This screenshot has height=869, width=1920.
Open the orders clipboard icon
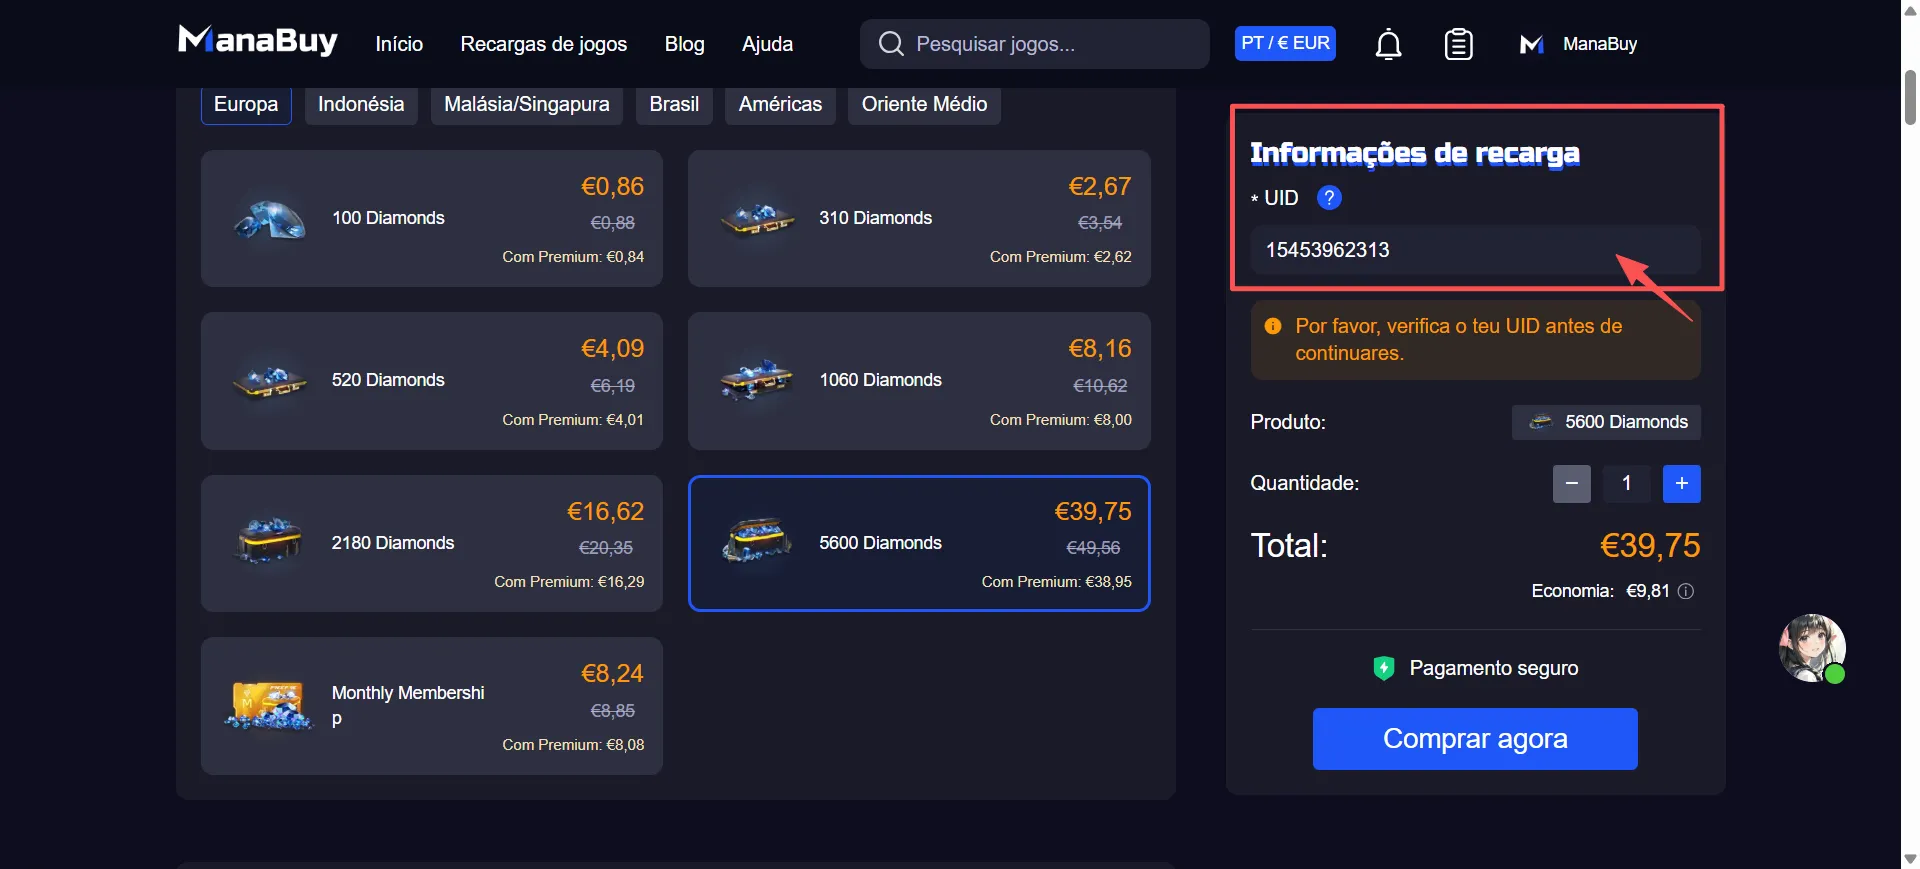(x=1458, y=45)
